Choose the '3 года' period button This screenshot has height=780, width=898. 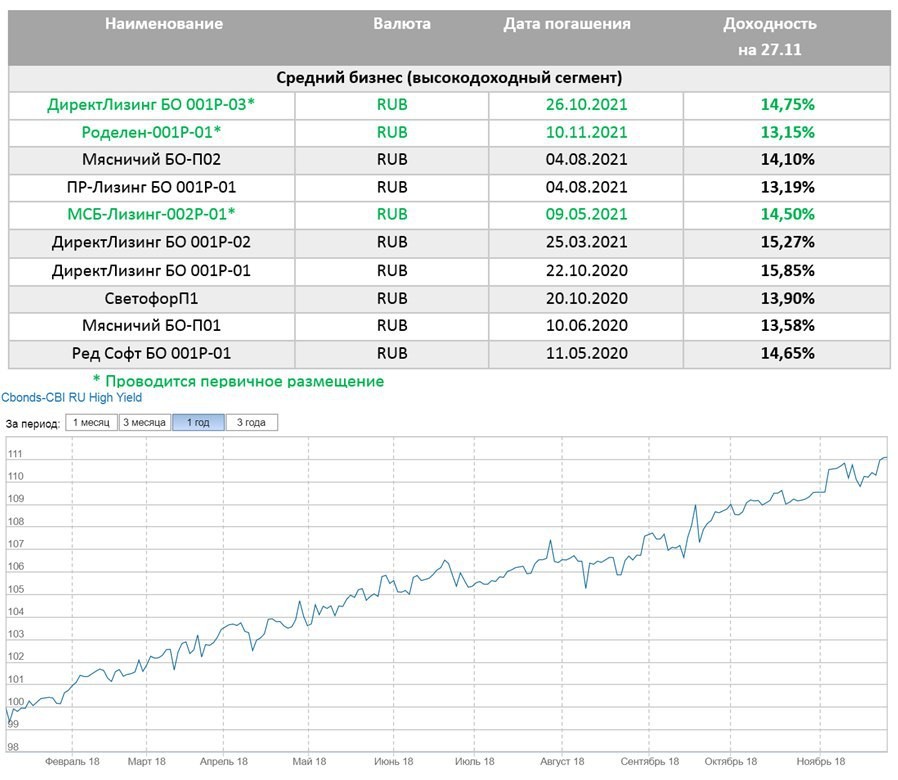pyautogui.click(x=251, y=423)
